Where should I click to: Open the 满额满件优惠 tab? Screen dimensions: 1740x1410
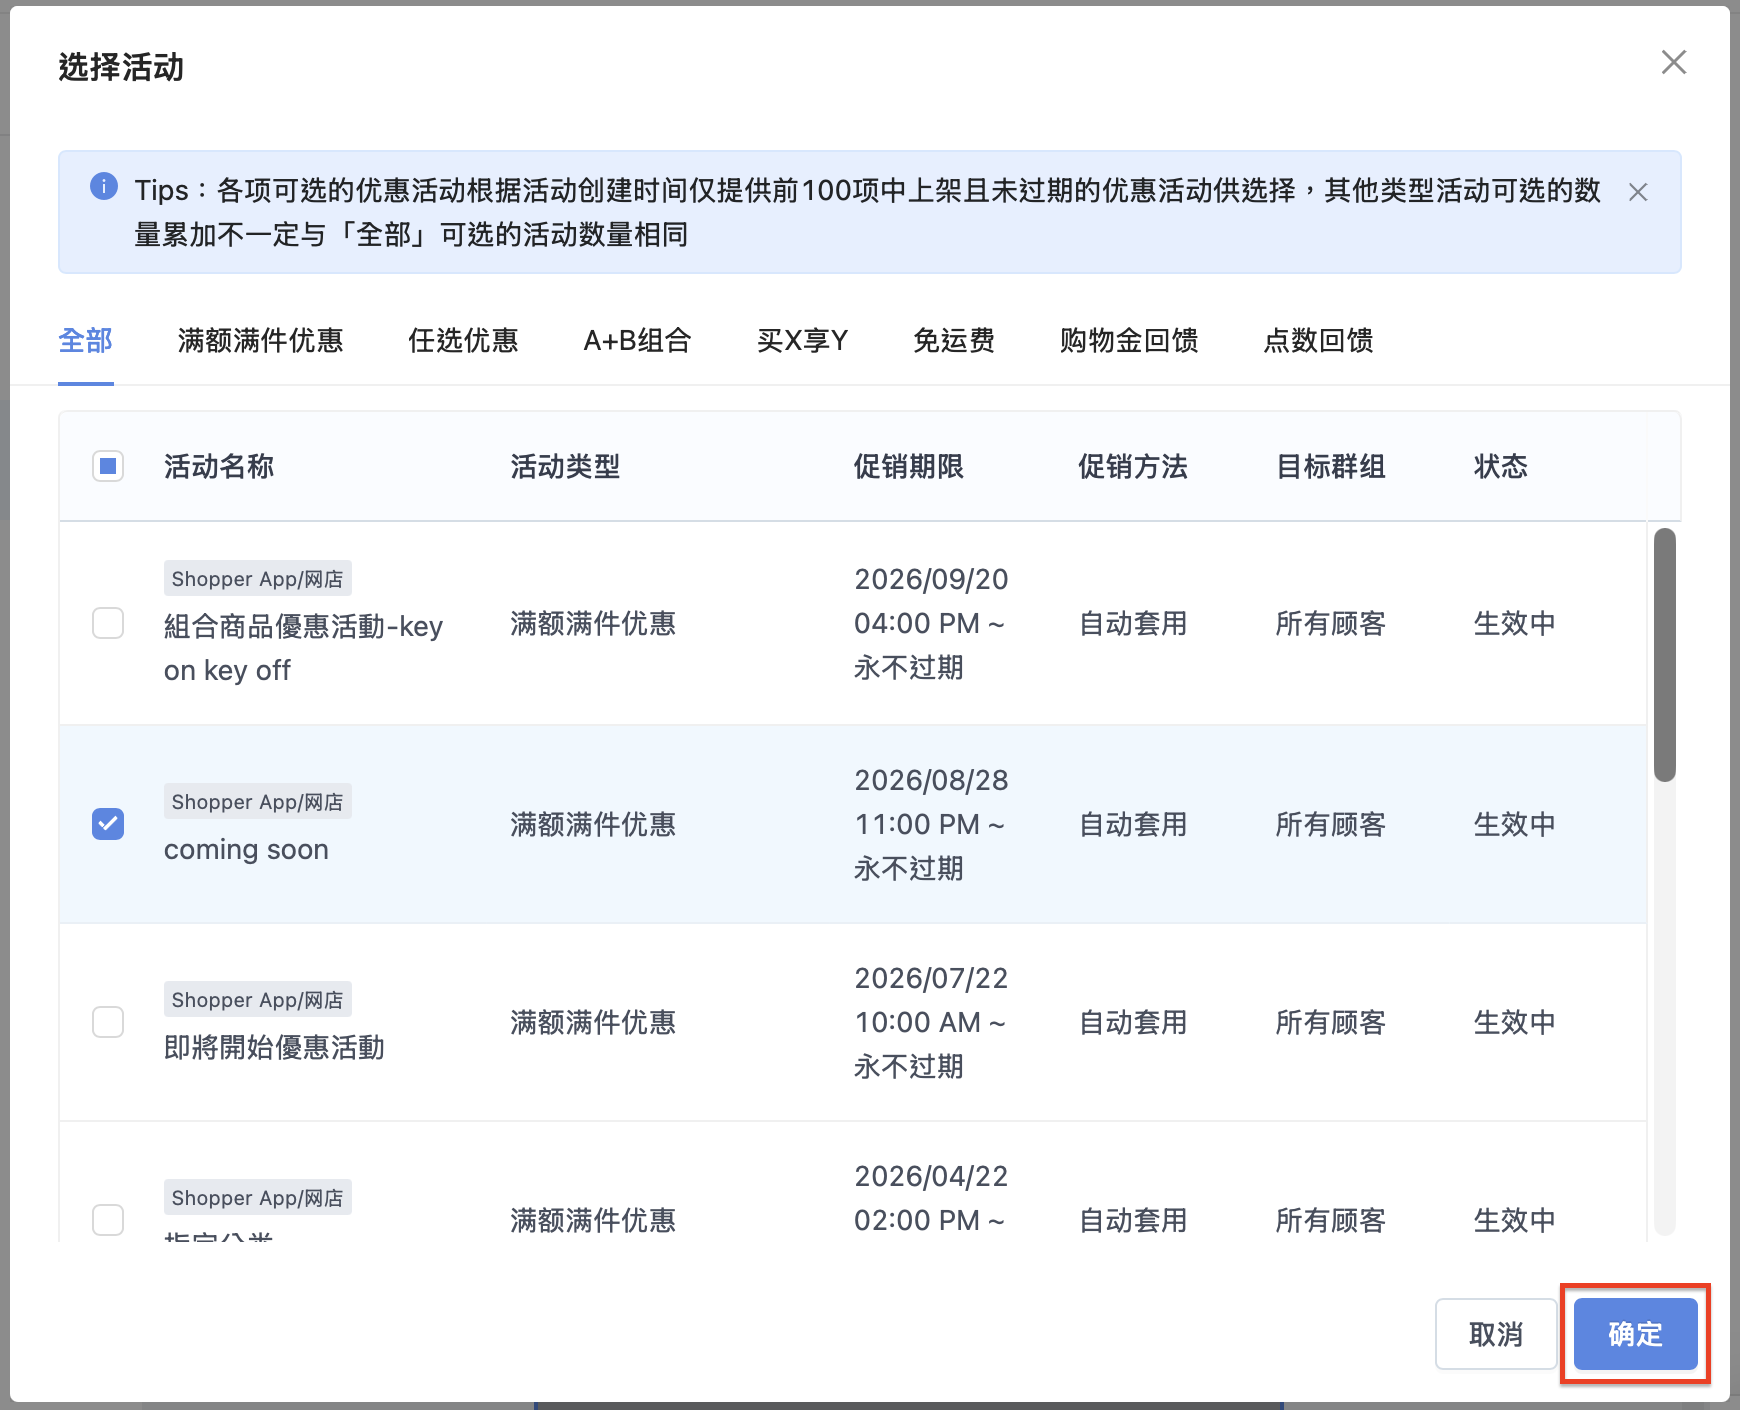tap(260, 341)
